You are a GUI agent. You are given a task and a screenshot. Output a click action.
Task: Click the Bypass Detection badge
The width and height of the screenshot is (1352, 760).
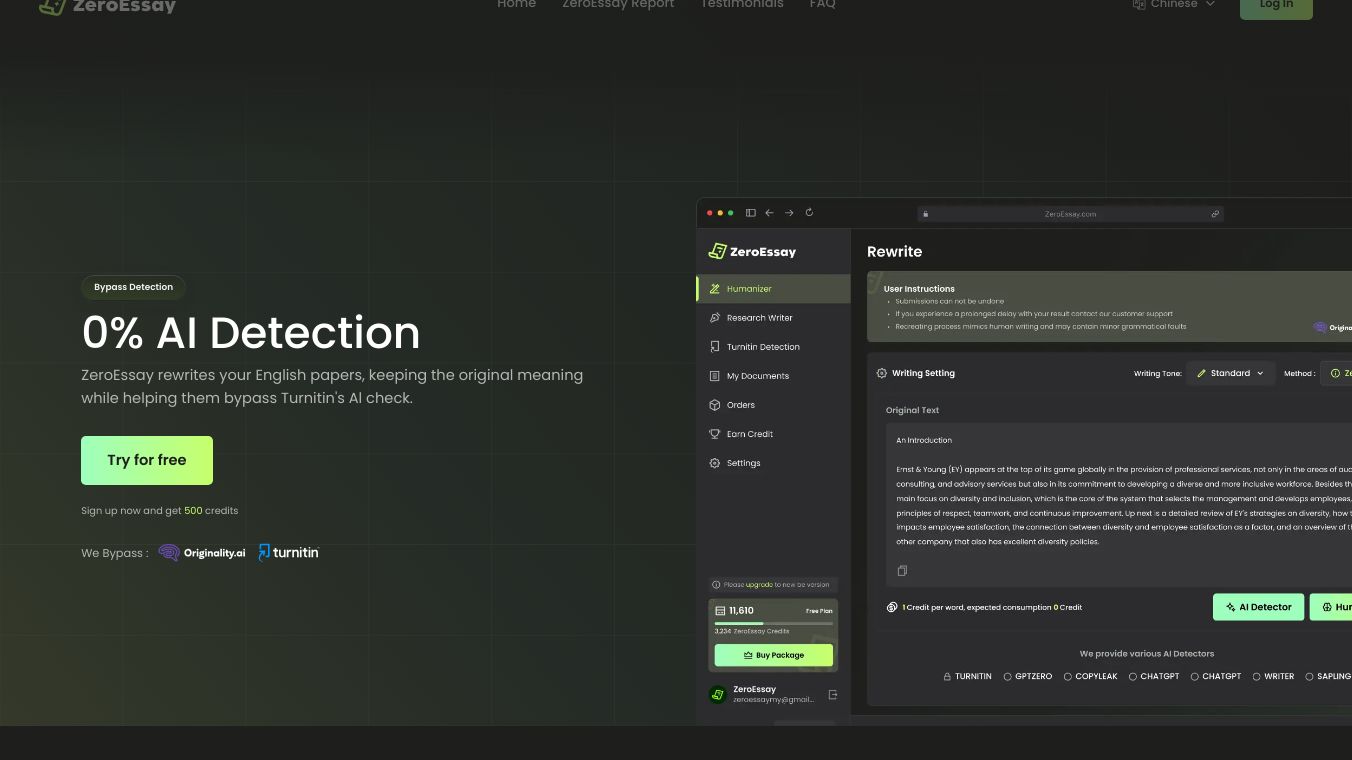coord(133,287)
